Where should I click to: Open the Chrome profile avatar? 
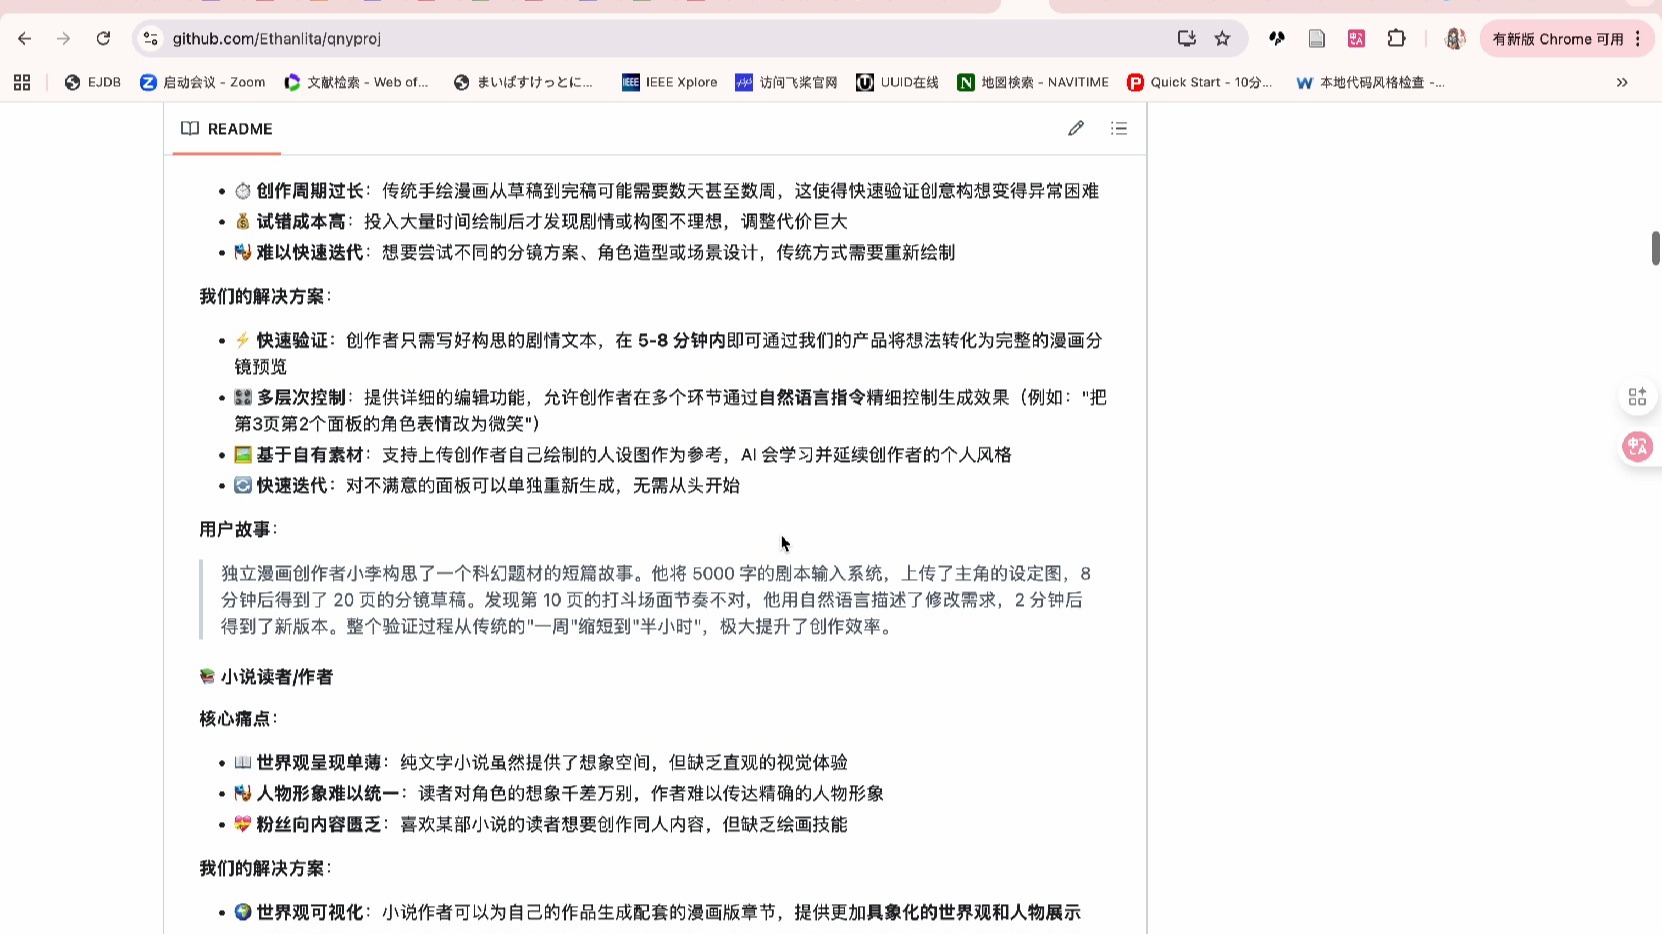pos(1455,39)
